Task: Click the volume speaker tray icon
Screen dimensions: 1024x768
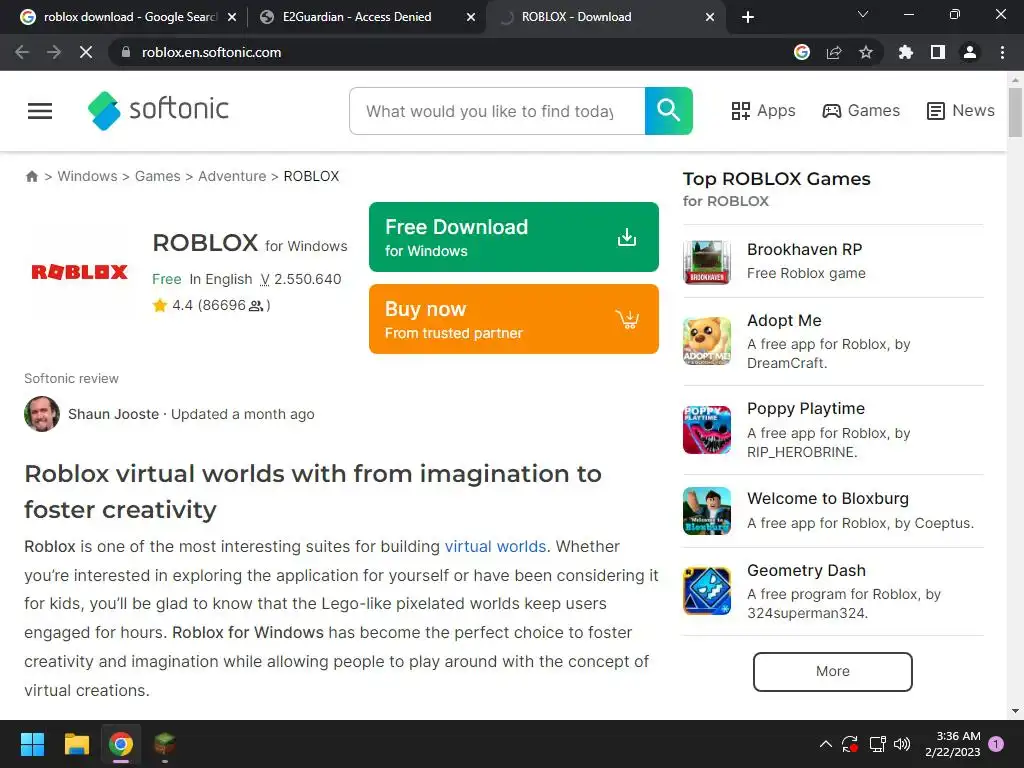Action: click(902, 744)
